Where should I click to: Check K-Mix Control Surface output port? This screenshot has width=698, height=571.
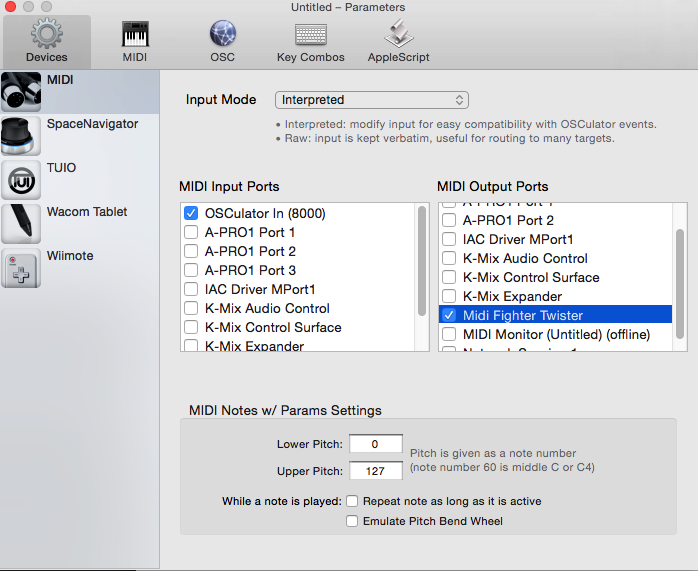450,278
